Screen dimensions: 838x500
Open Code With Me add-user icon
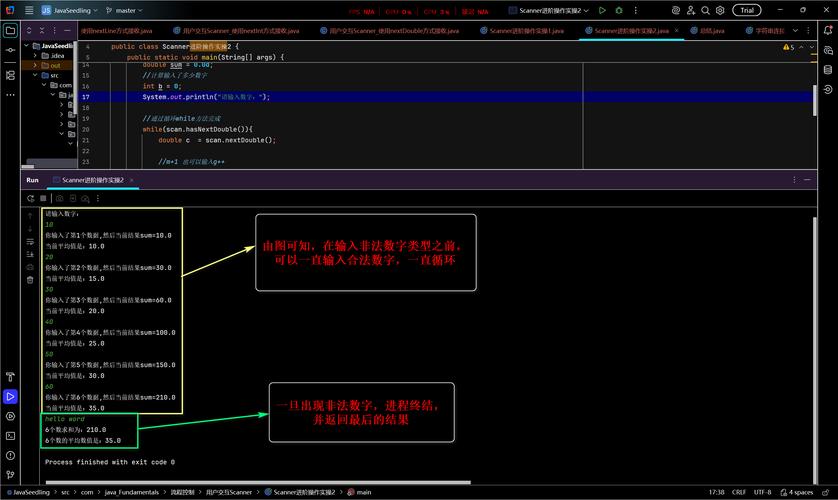pos(690,10)
